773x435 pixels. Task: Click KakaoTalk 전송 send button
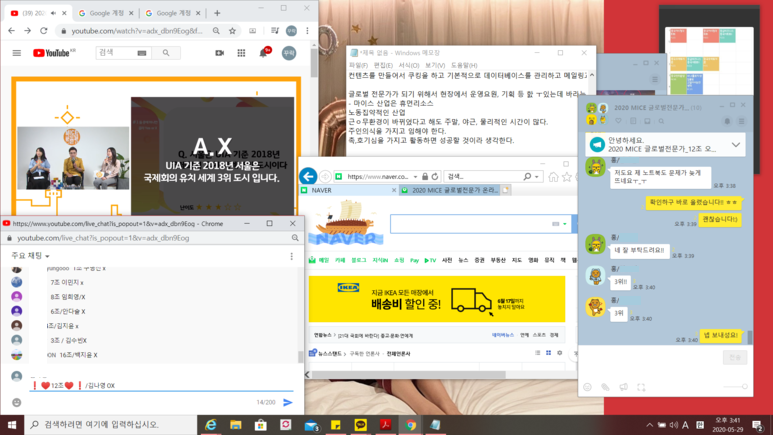pos(735,357)
